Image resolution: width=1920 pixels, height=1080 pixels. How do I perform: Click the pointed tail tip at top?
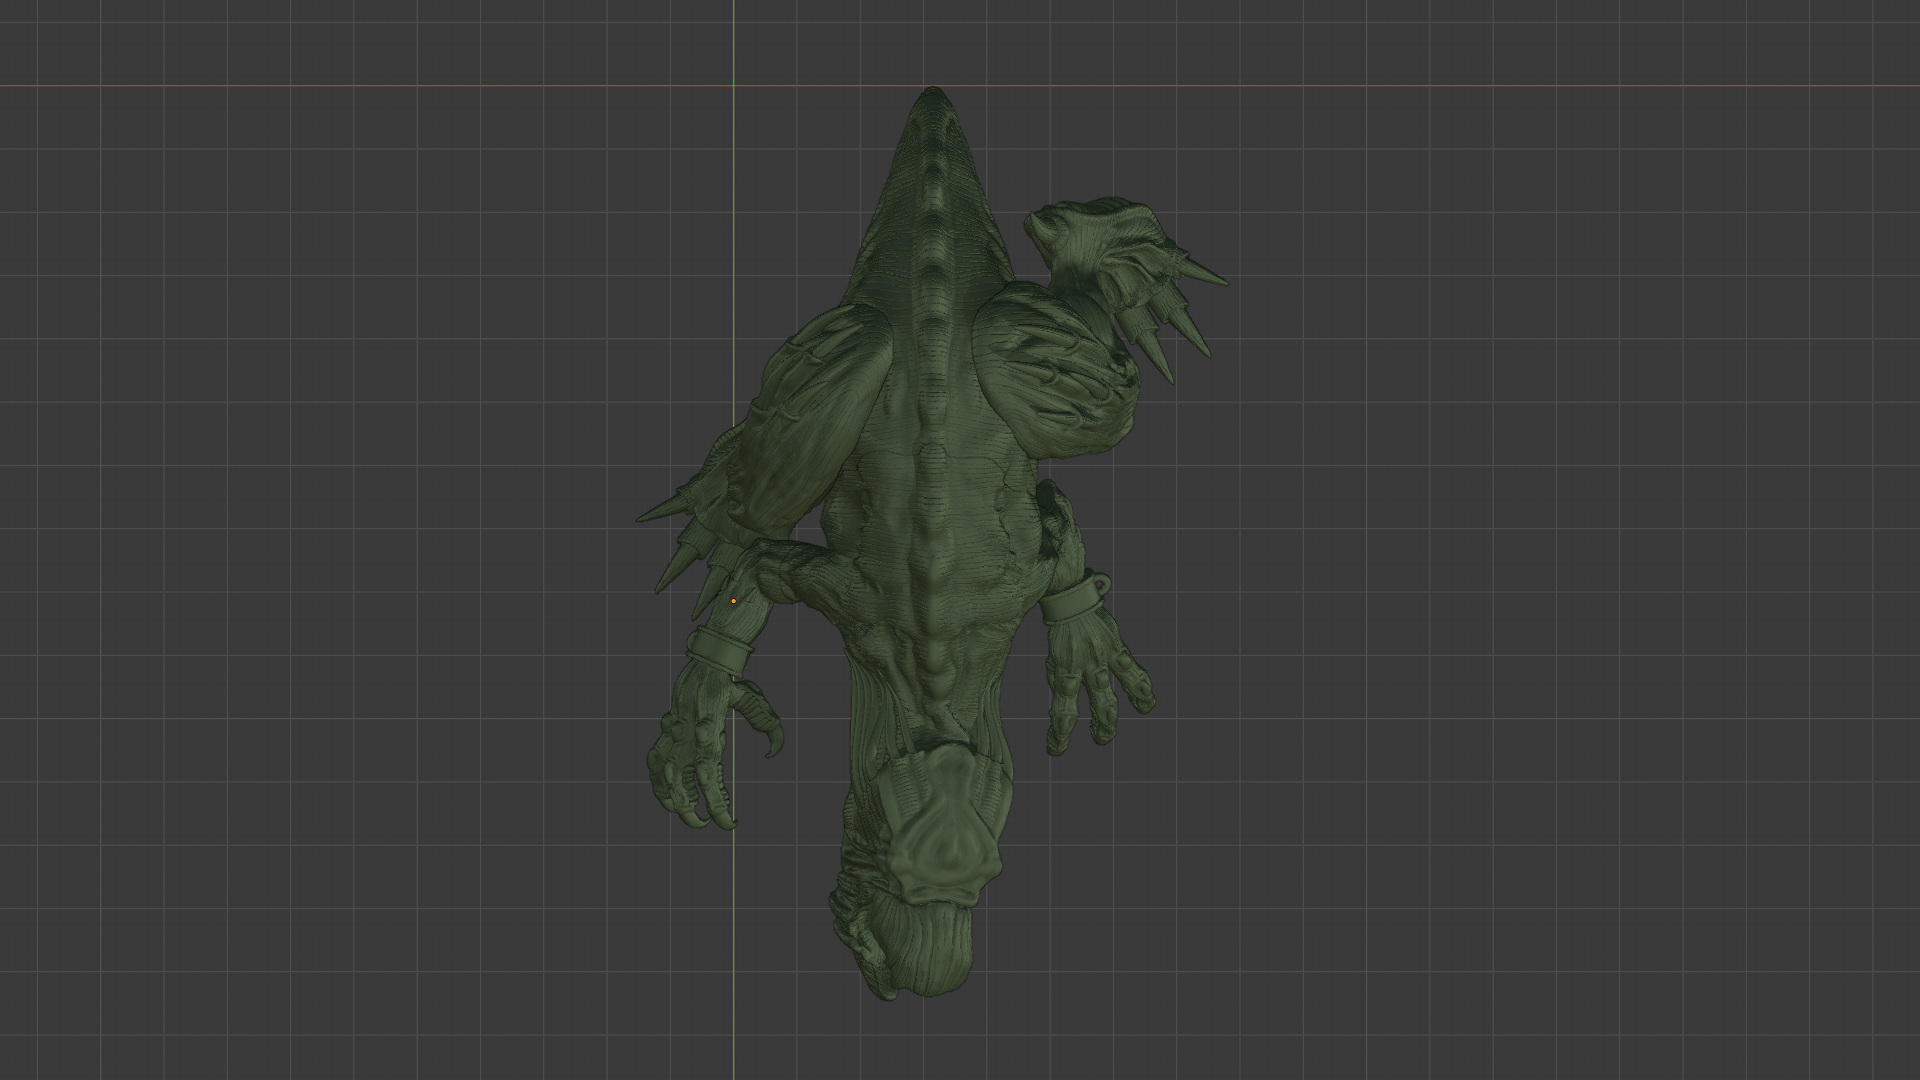933,95
